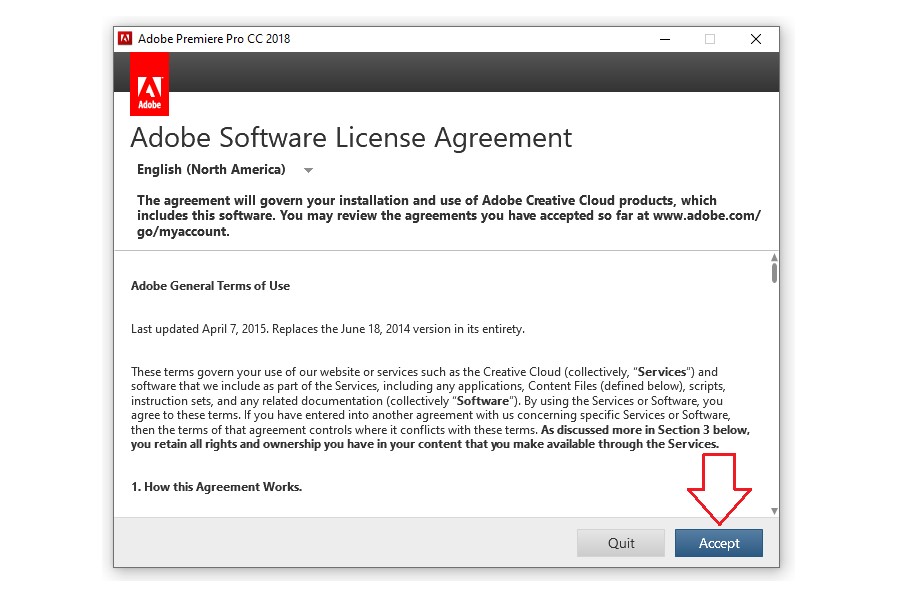The image size is (897, 609).
Task: Click the scroll down arrow of agreement text
Action: (774, 511)
